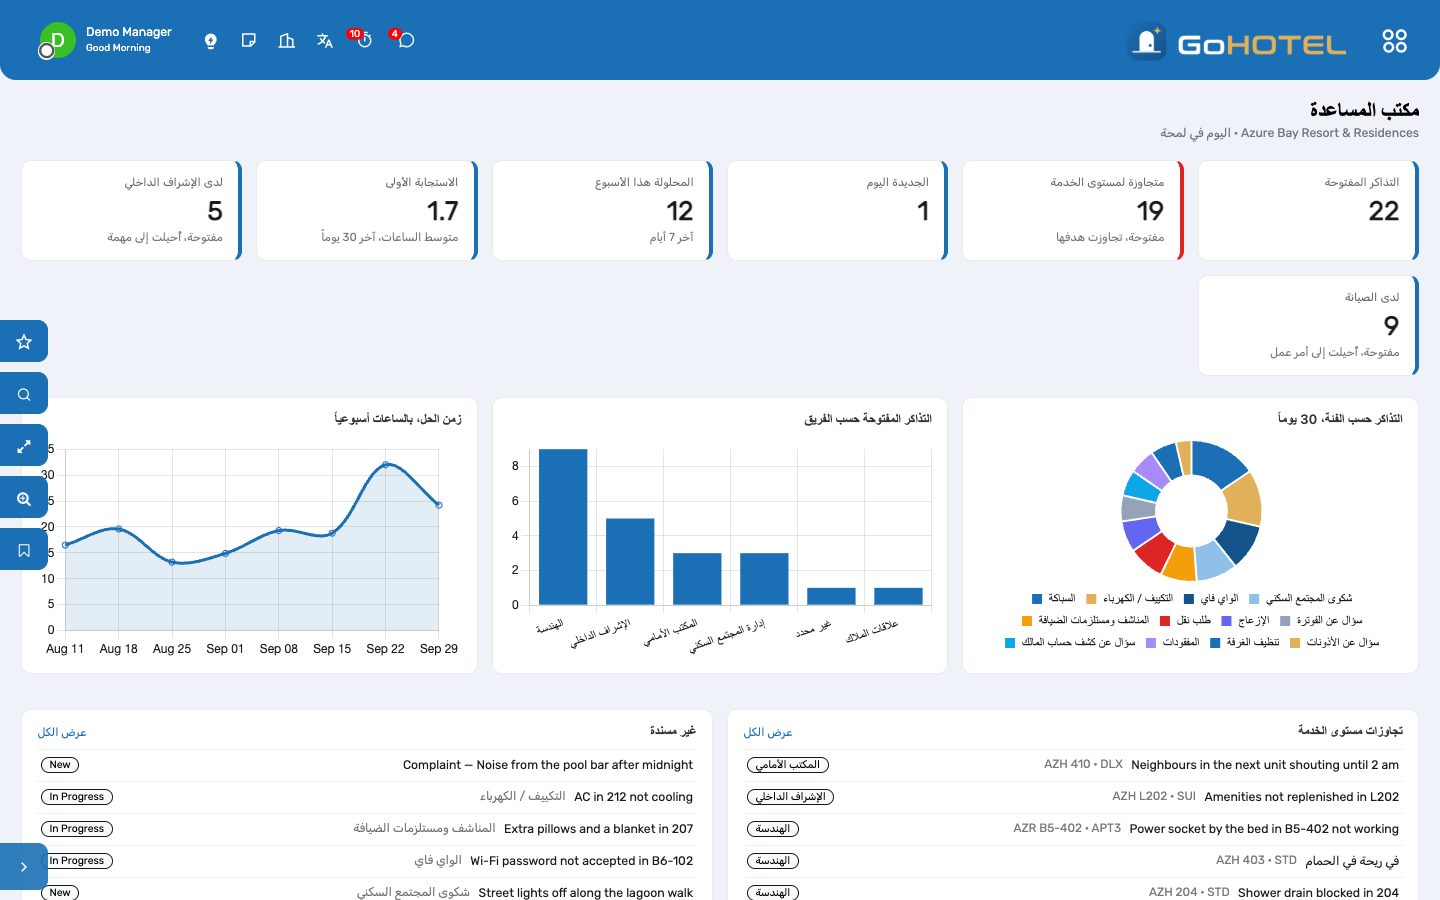Click In Progress badge for AC in 212
Viewport: 1440px width, 900px height.
click(77, 797)
